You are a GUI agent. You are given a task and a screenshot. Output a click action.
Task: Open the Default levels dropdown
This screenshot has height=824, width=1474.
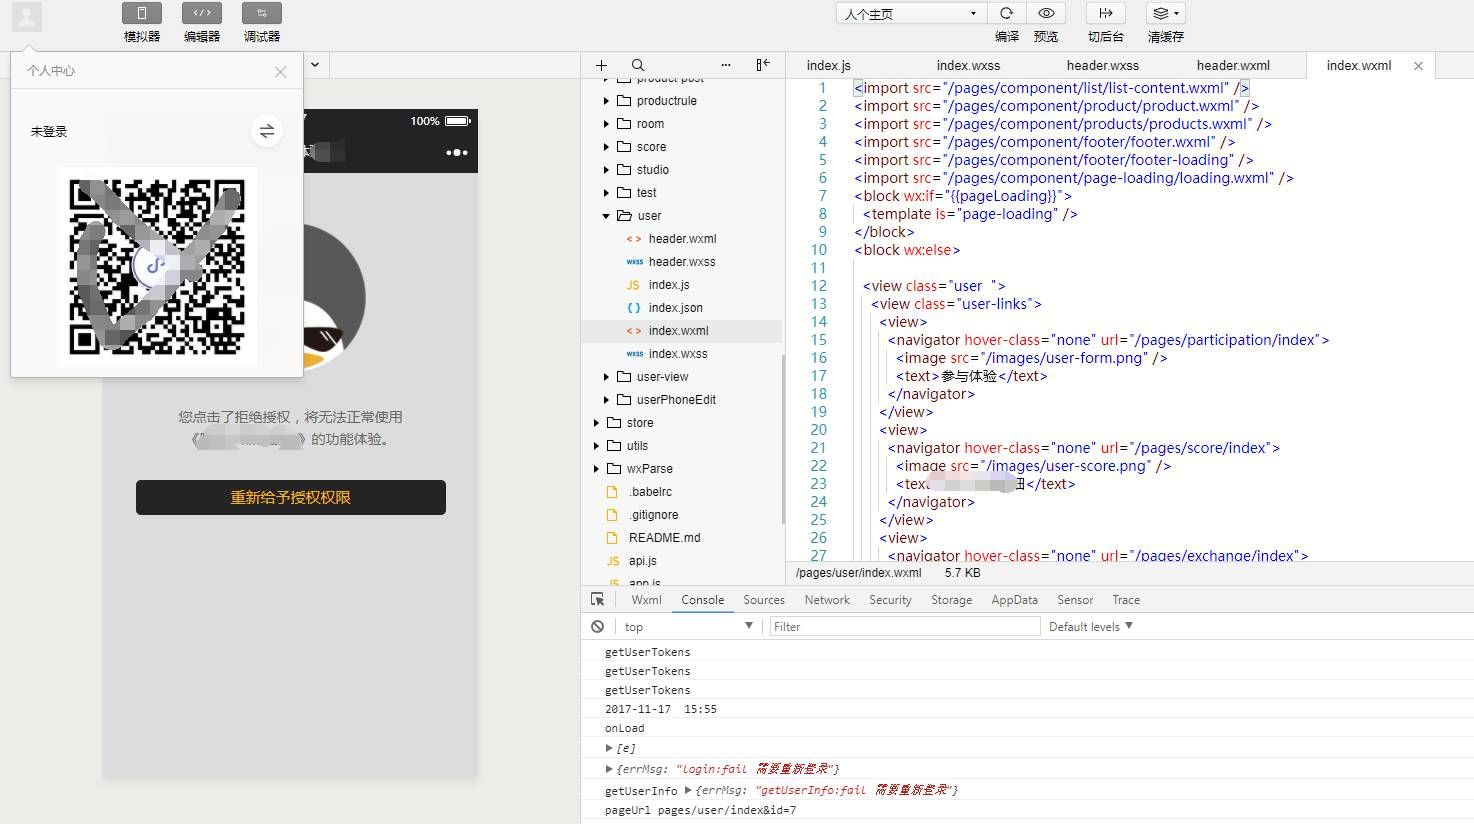(1090, 627)
